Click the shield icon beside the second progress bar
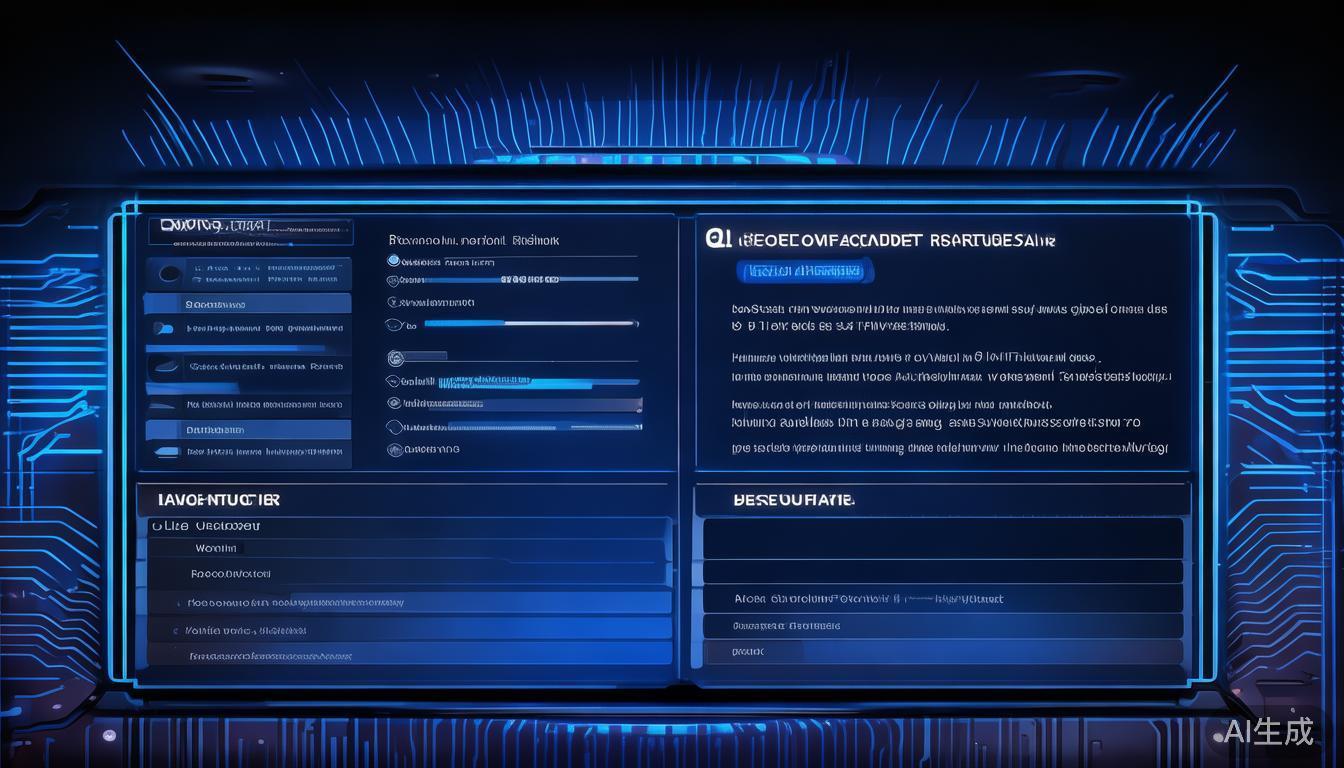The height and width of the screenshot is (768, 1344). [x=394, y=281]
